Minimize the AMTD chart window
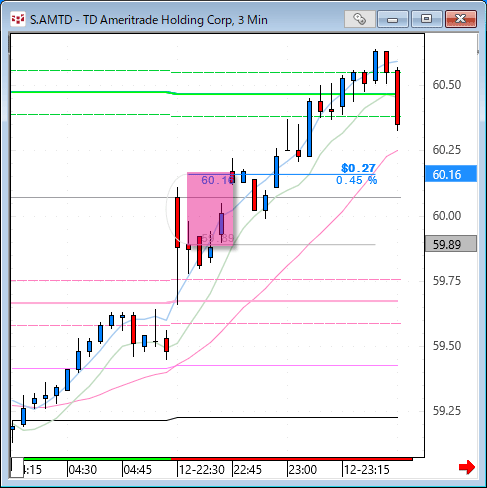Screen dimensions: 487x488 click(393, 19)
